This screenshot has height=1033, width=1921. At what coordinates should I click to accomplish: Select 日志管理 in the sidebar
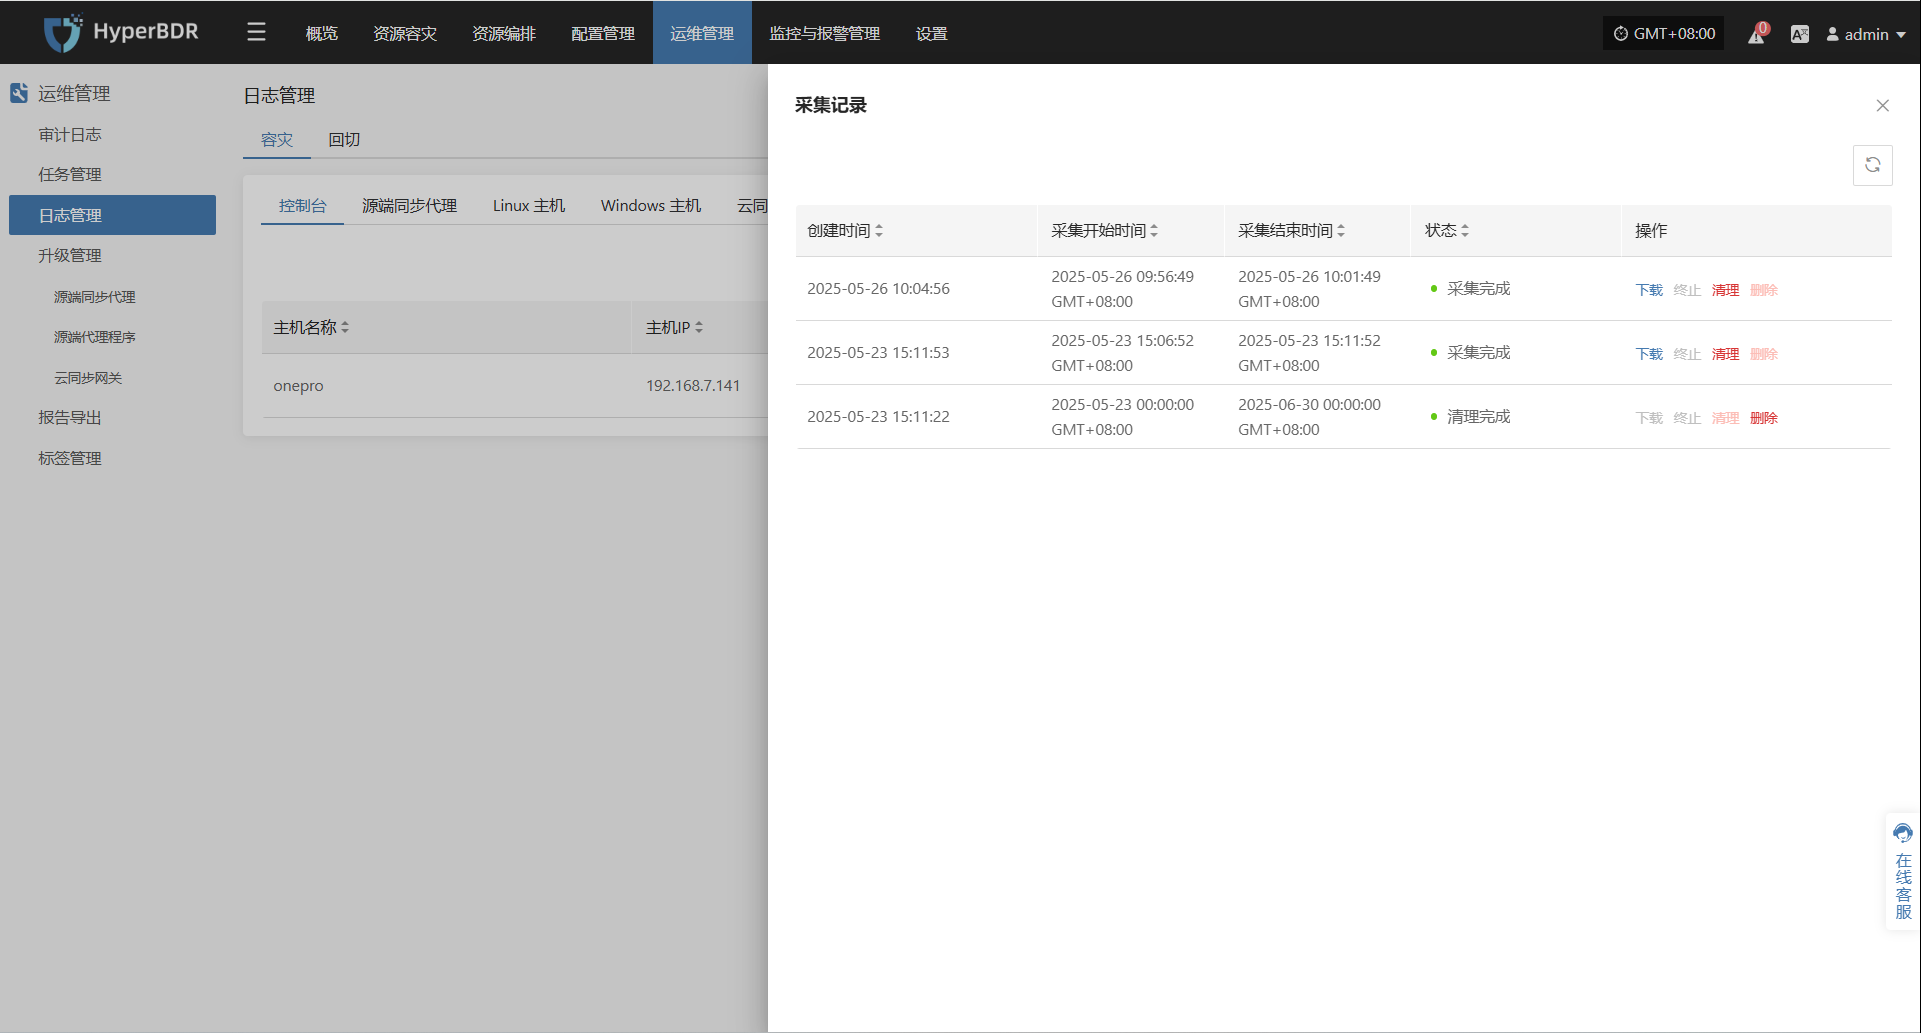click(112, 215)
